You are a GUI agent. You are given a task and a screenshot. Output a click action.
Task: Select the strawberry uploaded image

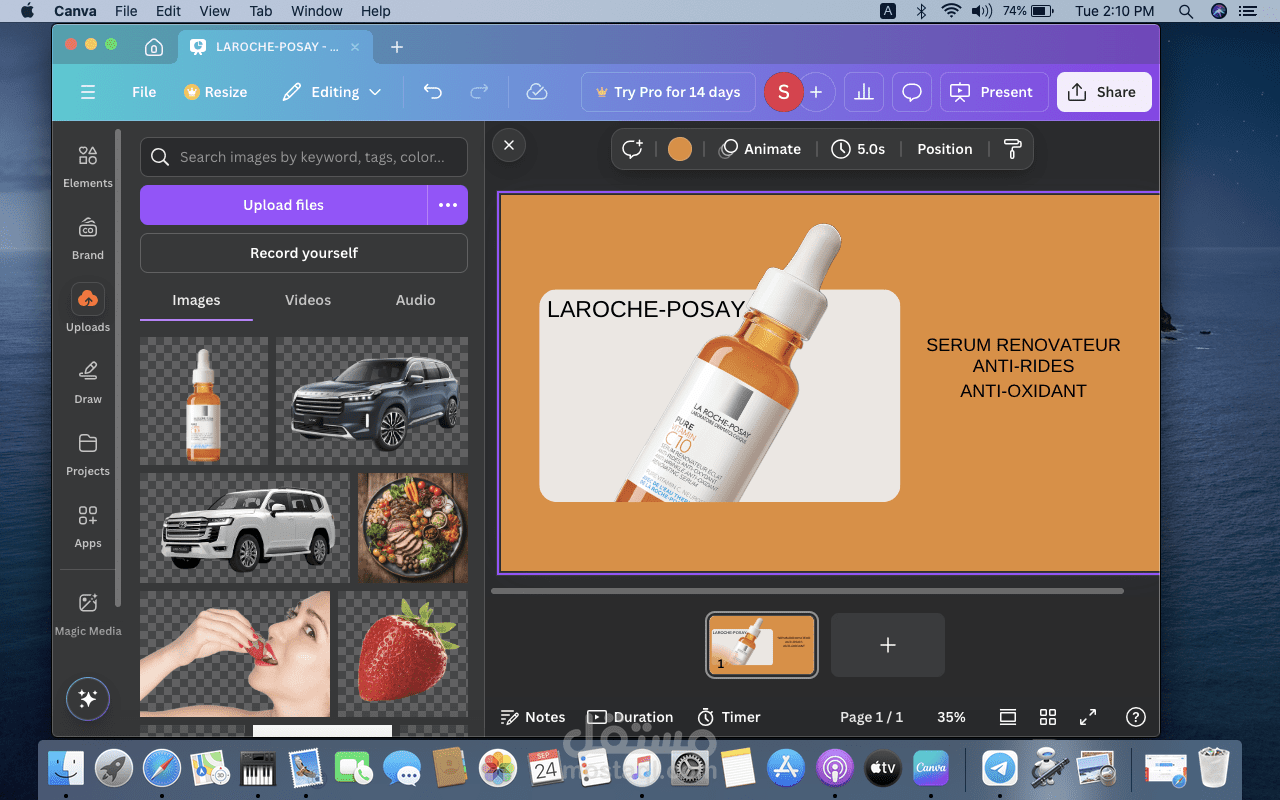(403, 654)
